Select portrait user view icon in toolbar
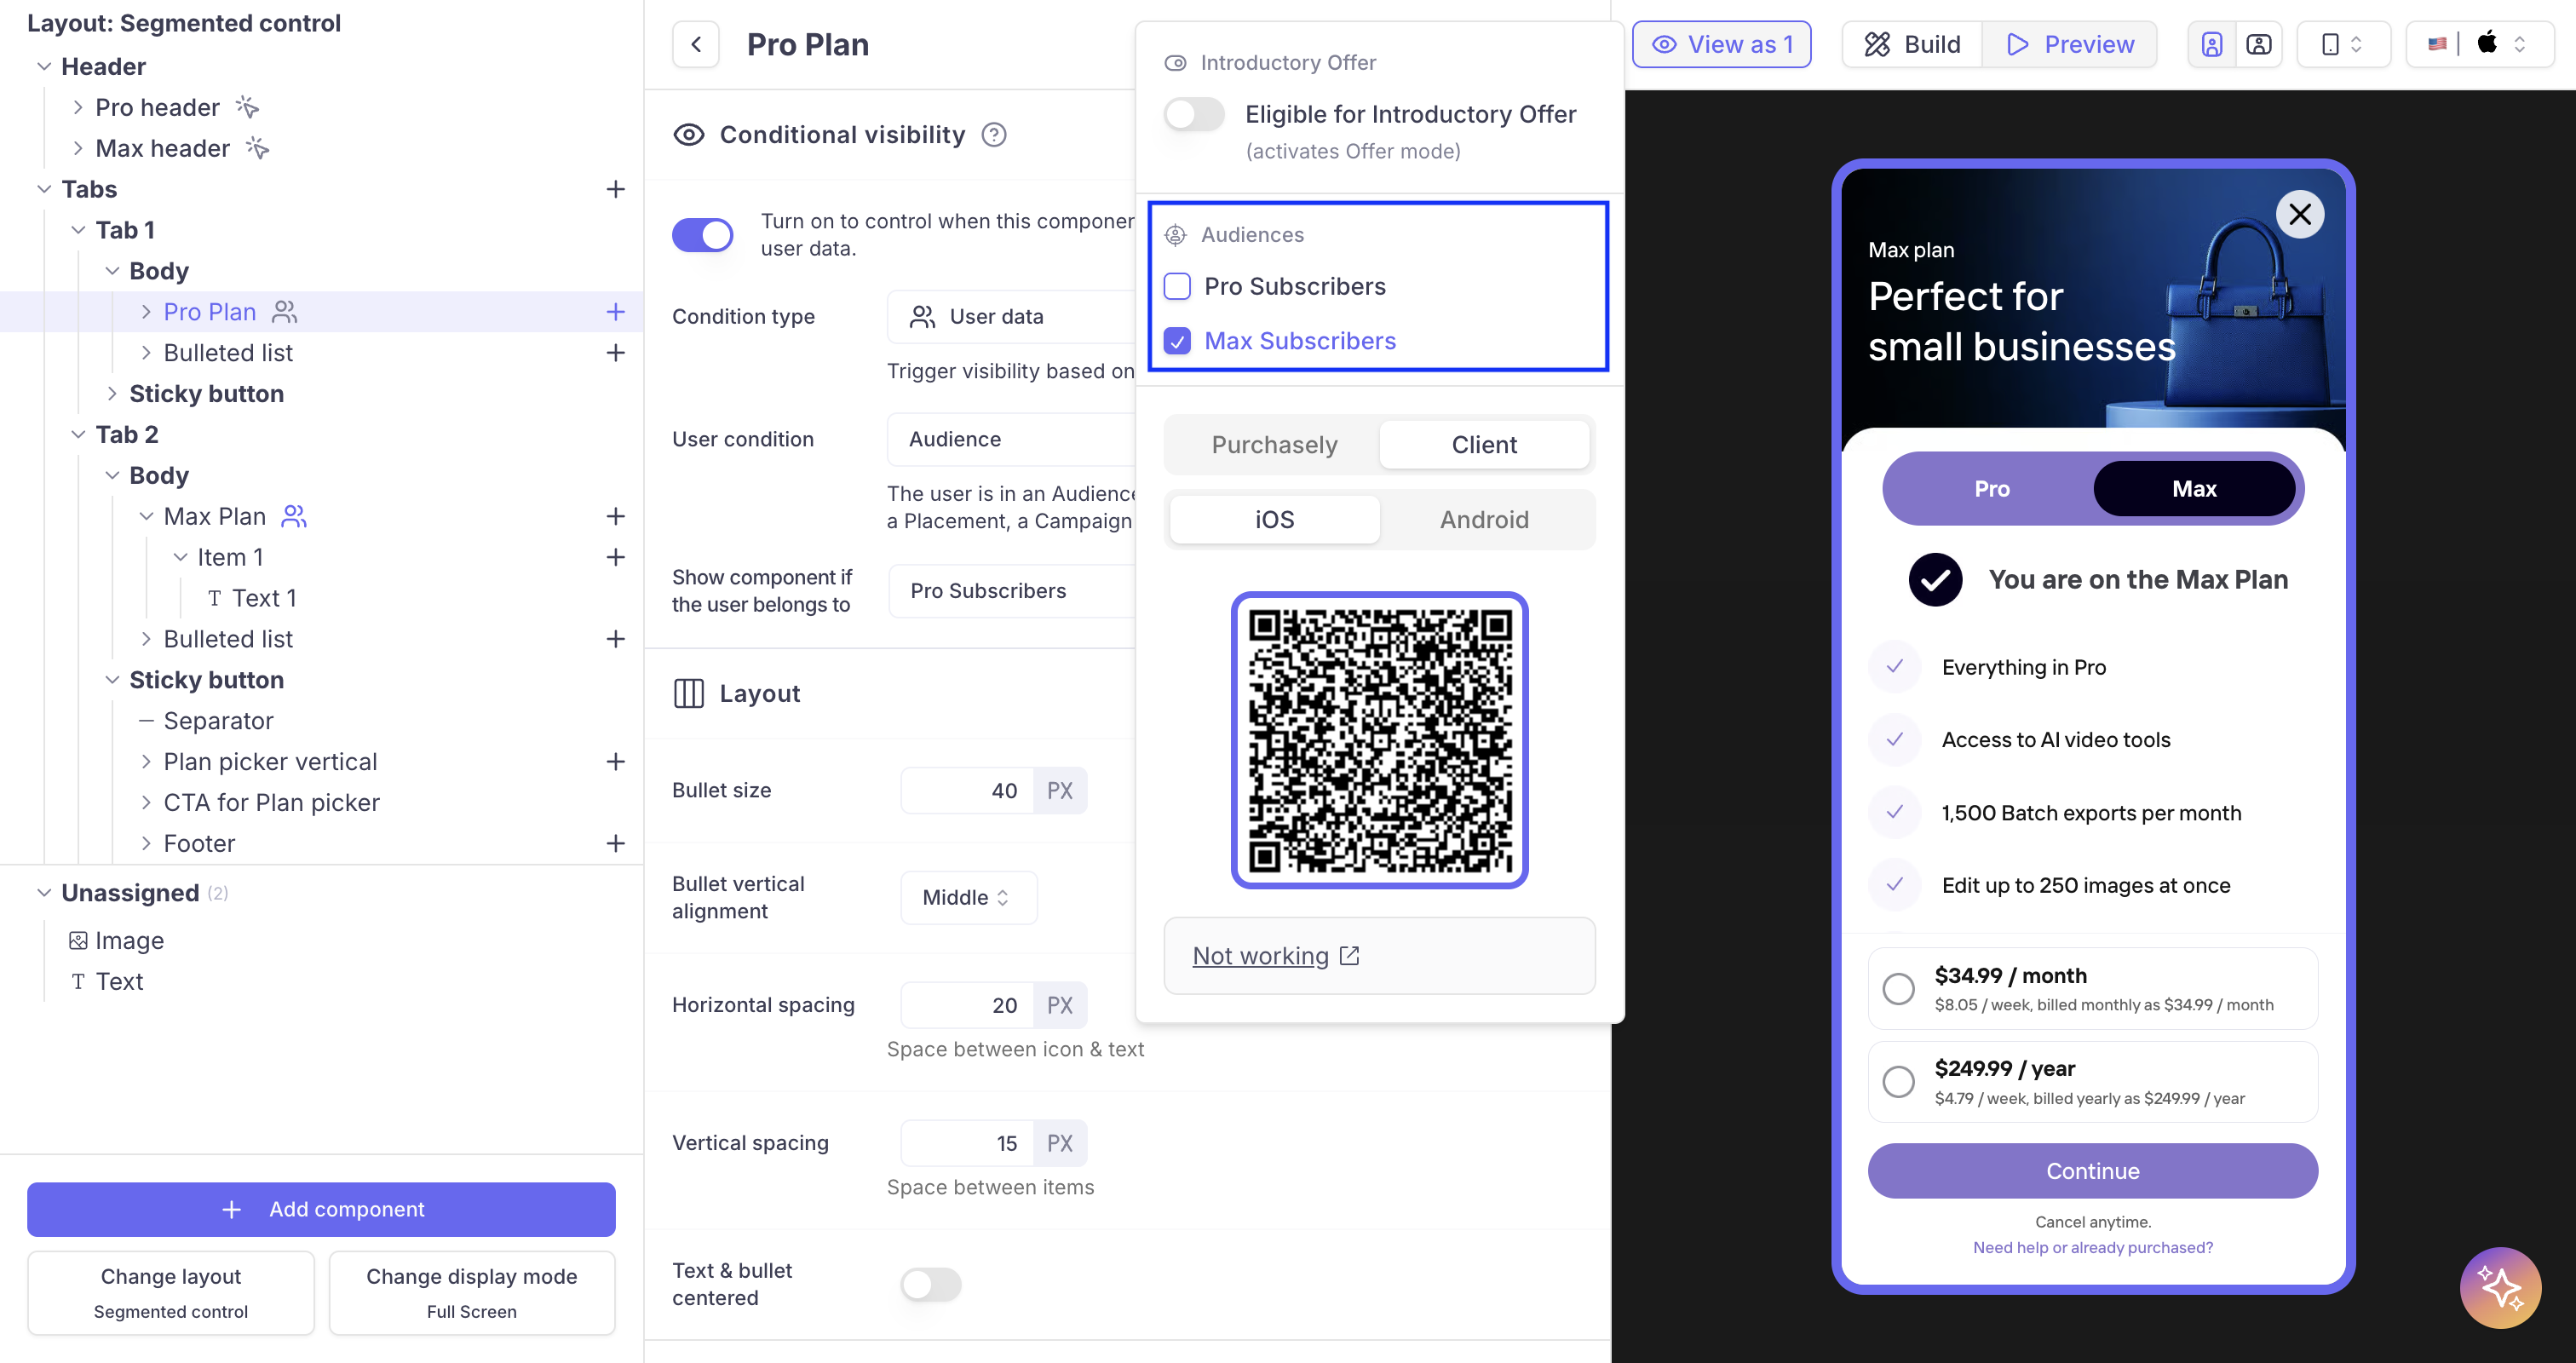Viewport: 2576px width, 1363px height. tap(2211, 44)
